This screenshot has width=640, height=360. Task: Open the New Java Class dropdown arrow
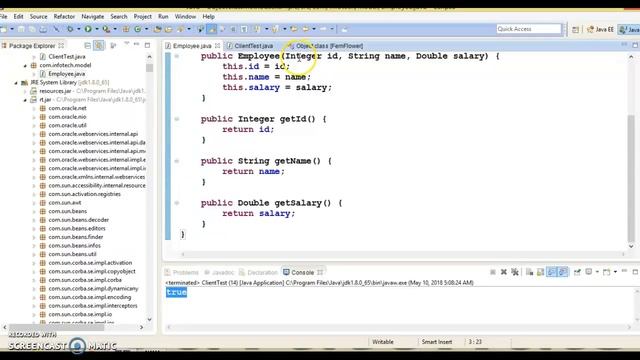tap(147, 29)
